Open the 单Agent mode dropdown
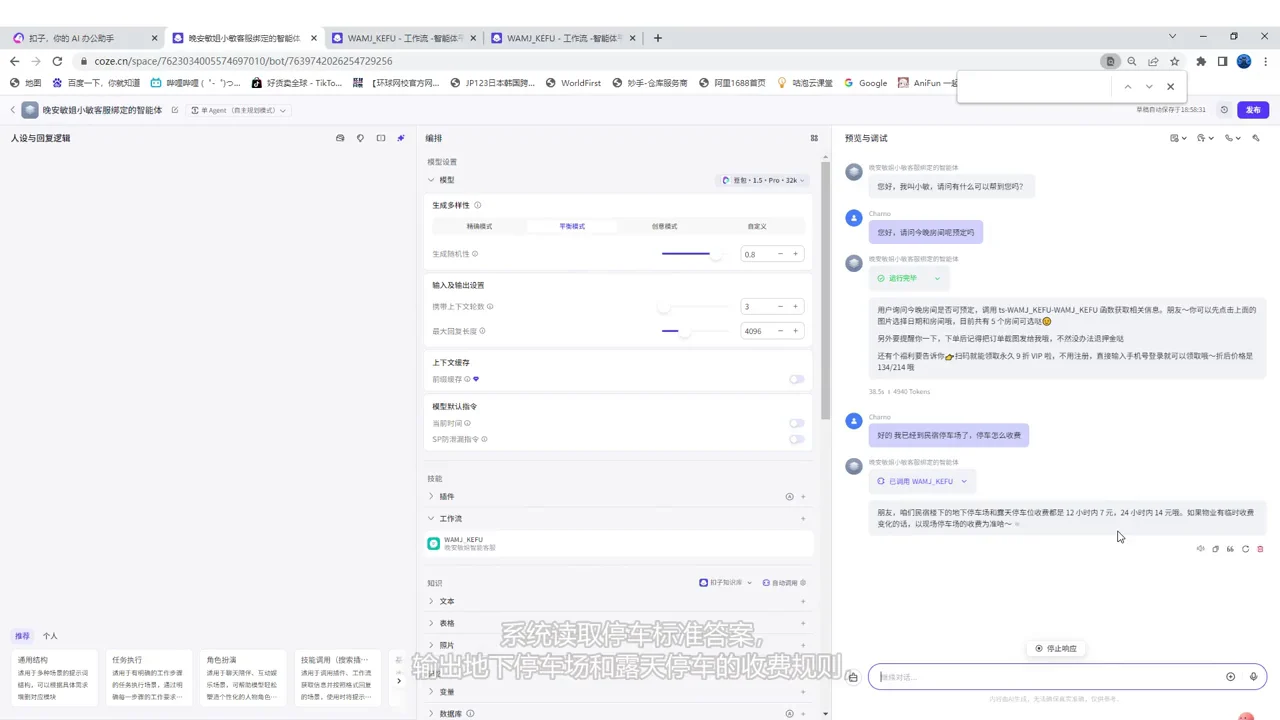Viewport: 1280px width, 720px height. coord(240,110)
